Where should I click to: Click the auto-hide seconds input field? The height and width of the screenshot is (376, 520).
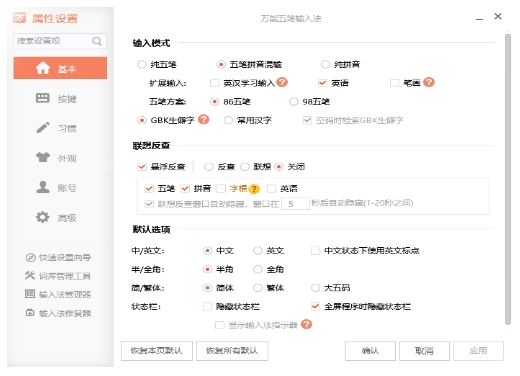tap(295, 203)
